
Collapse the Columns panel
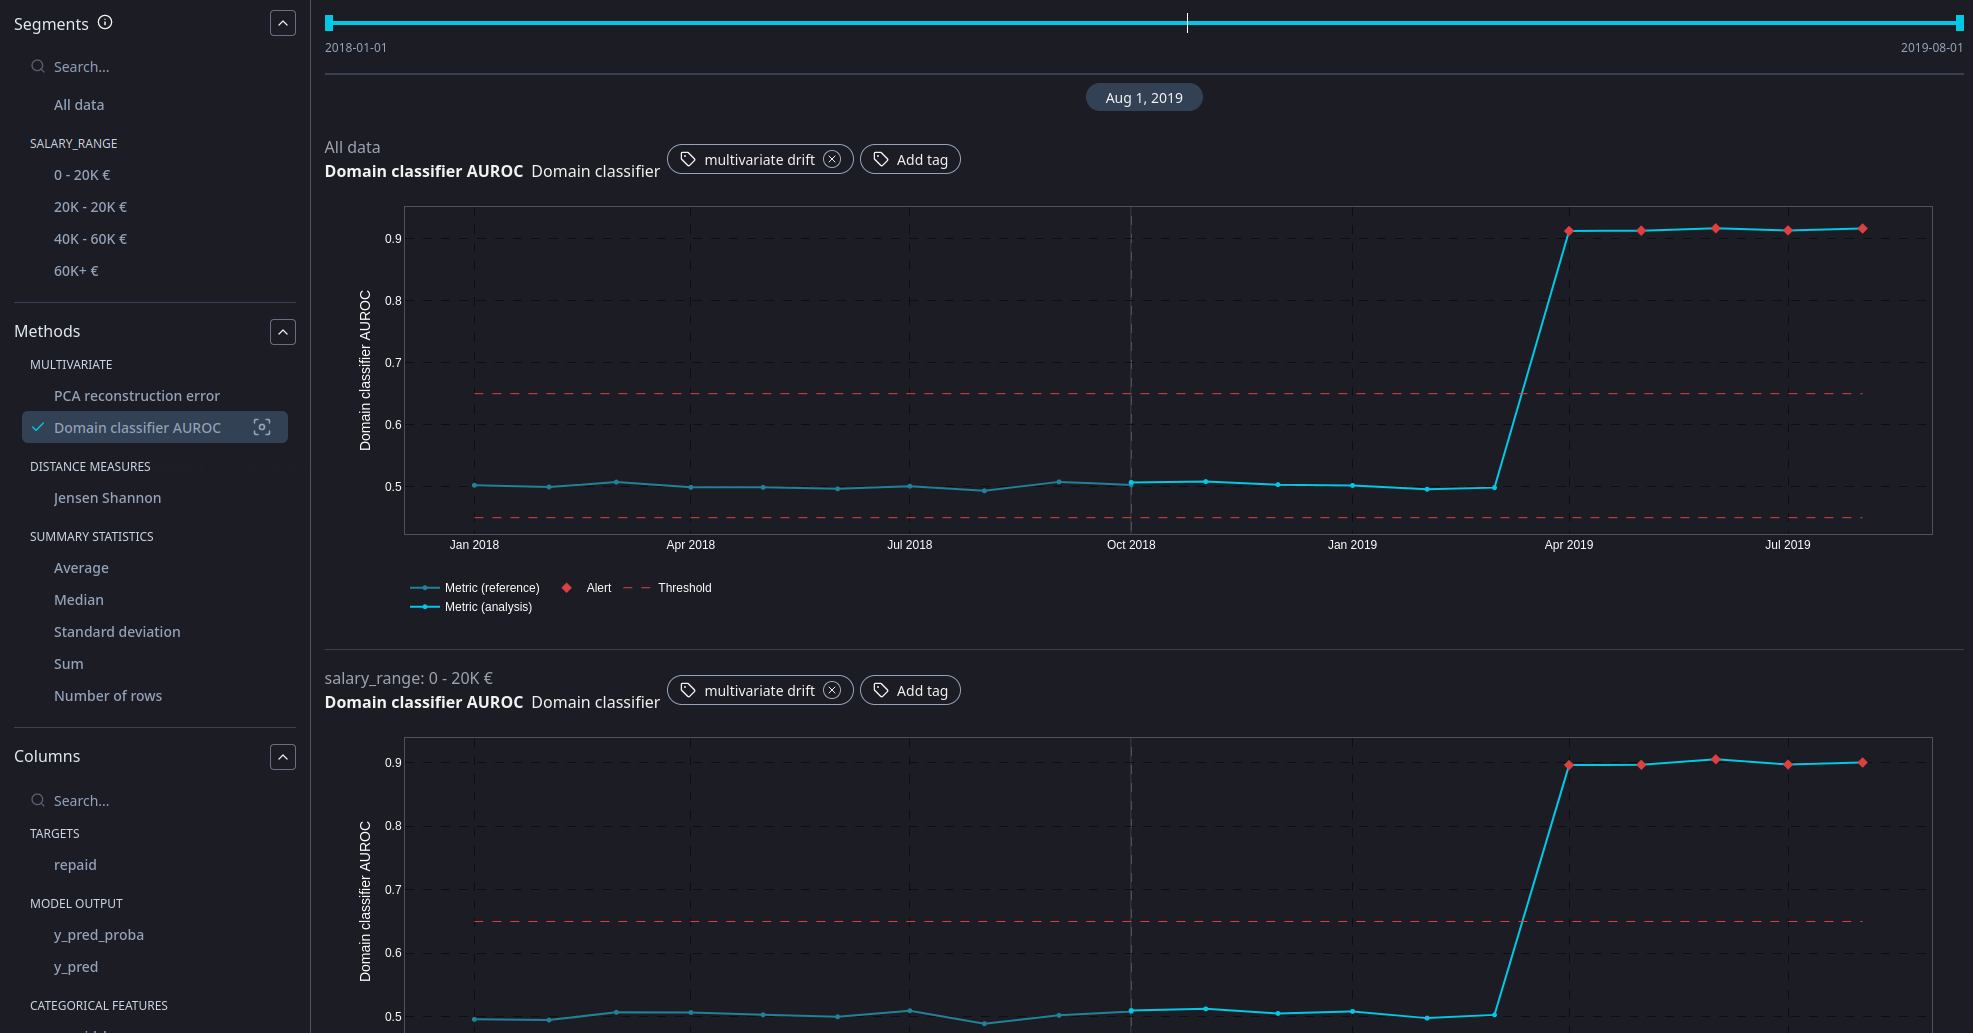coord(283,757)
